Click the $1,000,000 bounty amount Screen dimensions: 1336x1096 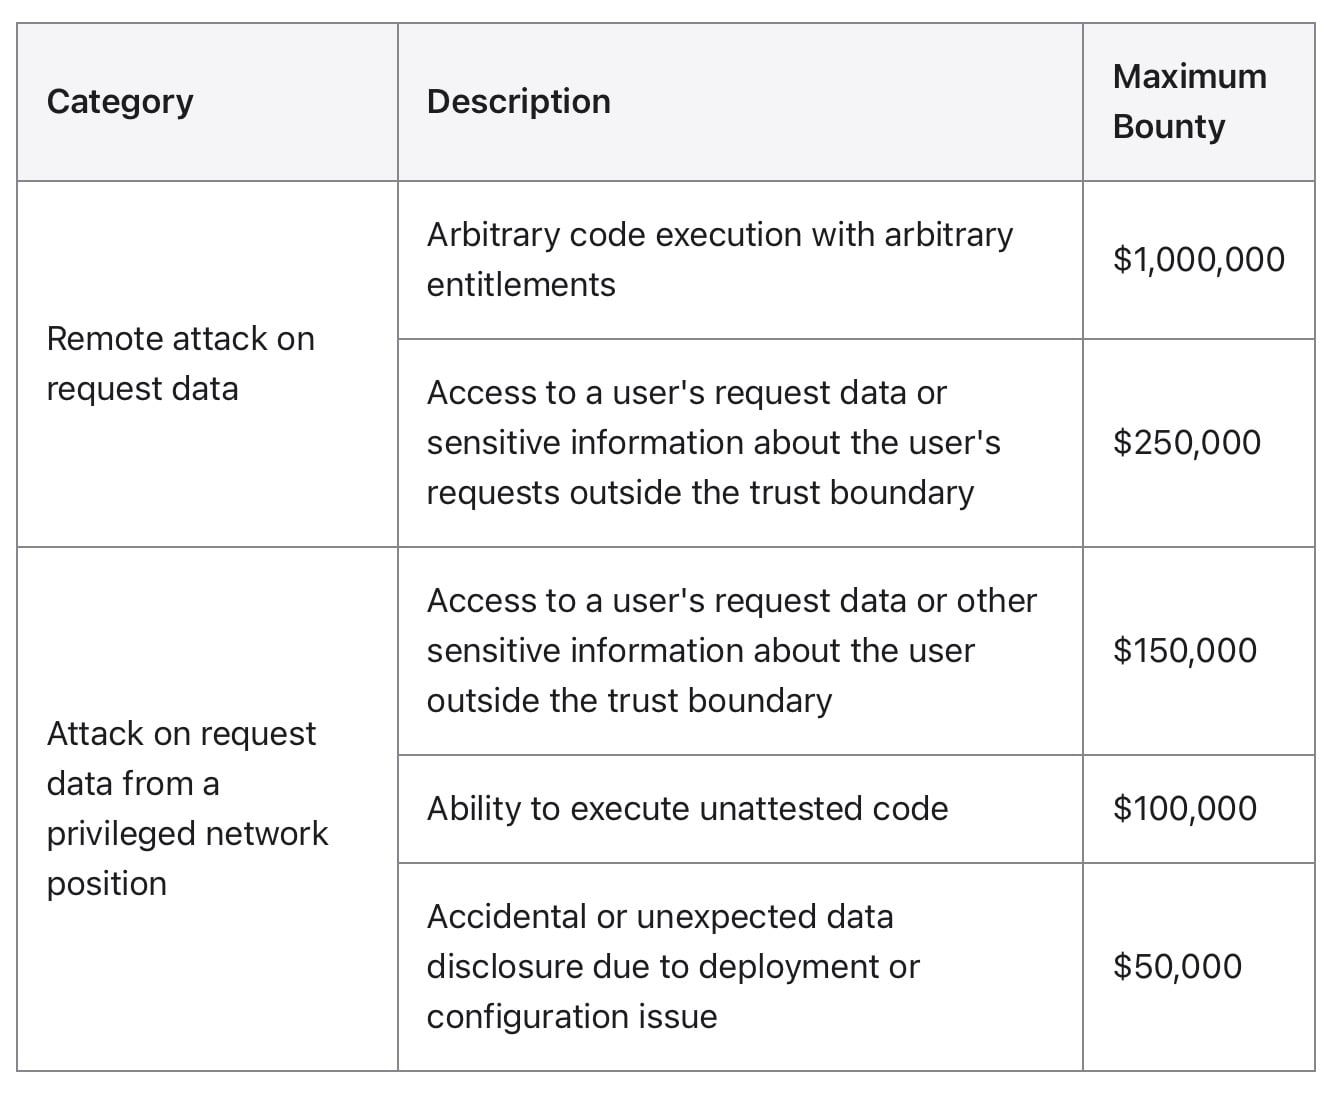pyautogui.click(x=1198, y=260)
